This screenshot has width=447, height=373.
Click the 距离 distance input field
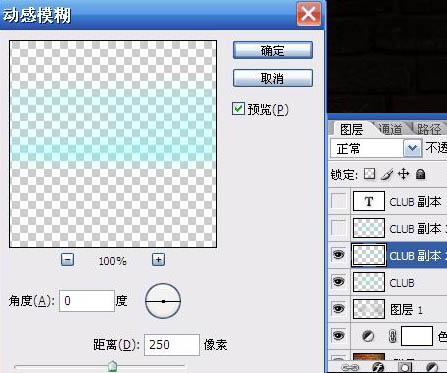point(172,345)
